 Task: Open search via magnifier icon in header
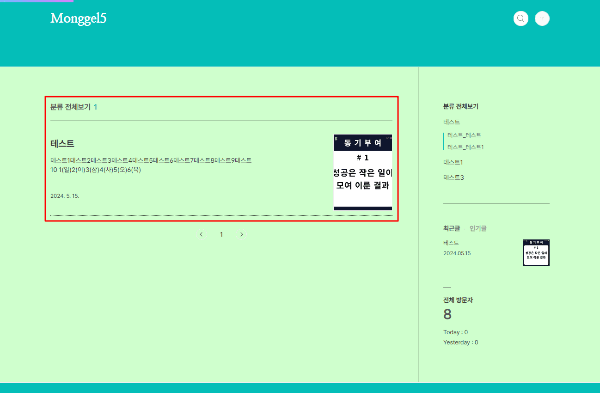pos(520,18)
